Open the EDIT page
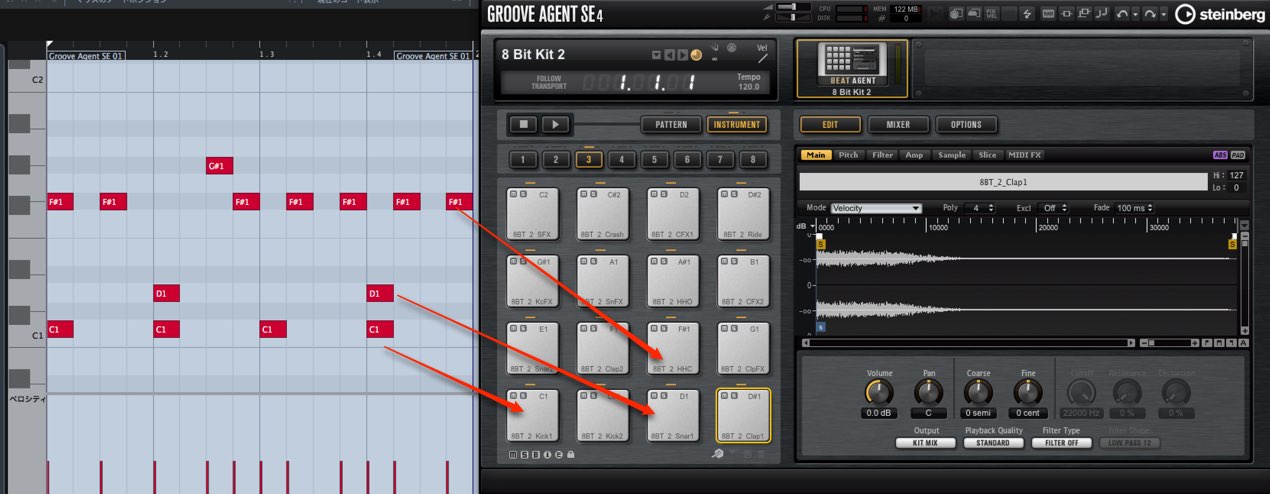Viewport: 1270px width, 494px height. [x=829, y=125]
